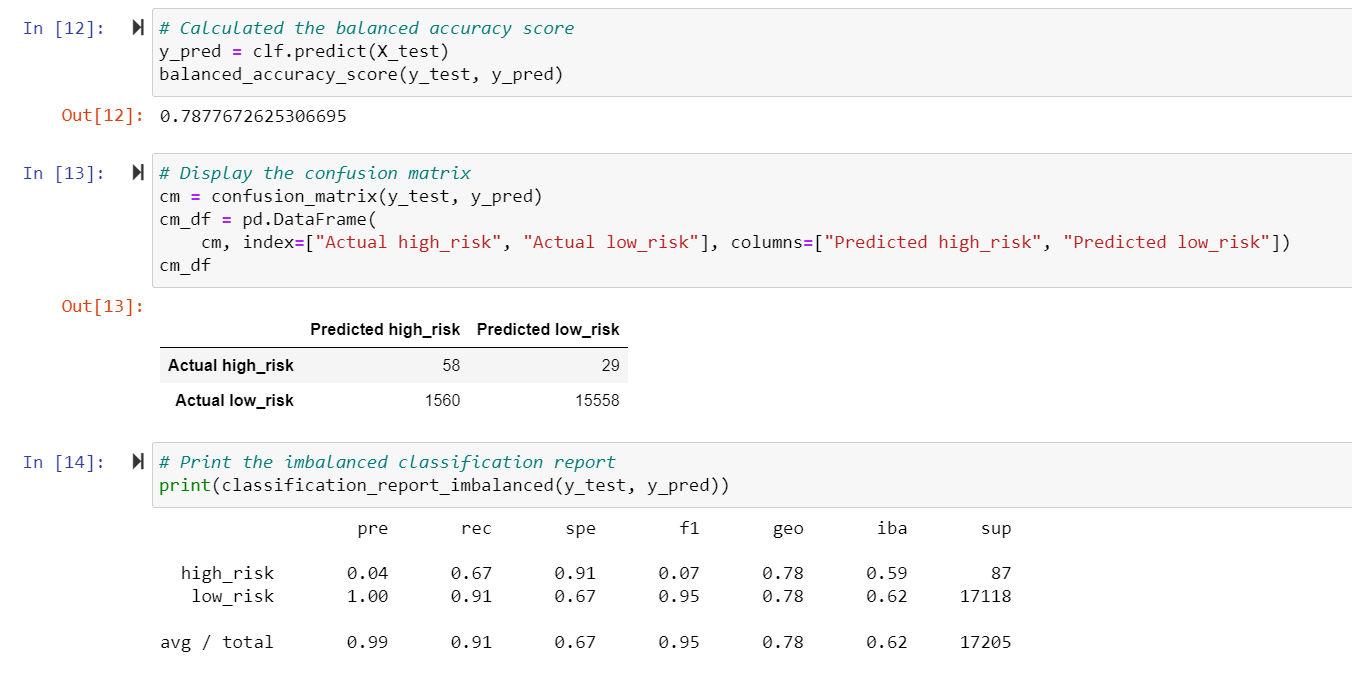
Task: Click the output value 0.7877672625306695
Action: click(253, 116)
